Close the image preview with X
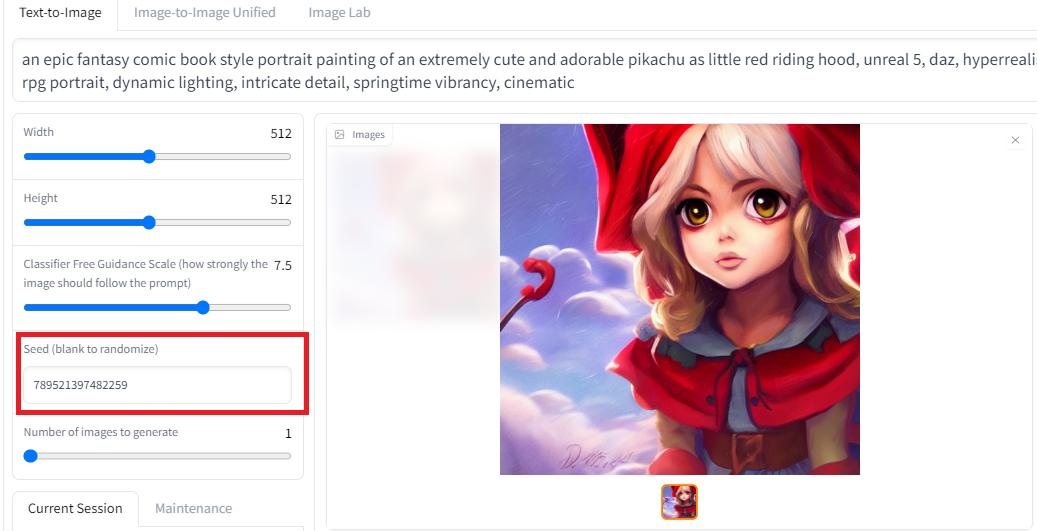 pos(1015,140)
